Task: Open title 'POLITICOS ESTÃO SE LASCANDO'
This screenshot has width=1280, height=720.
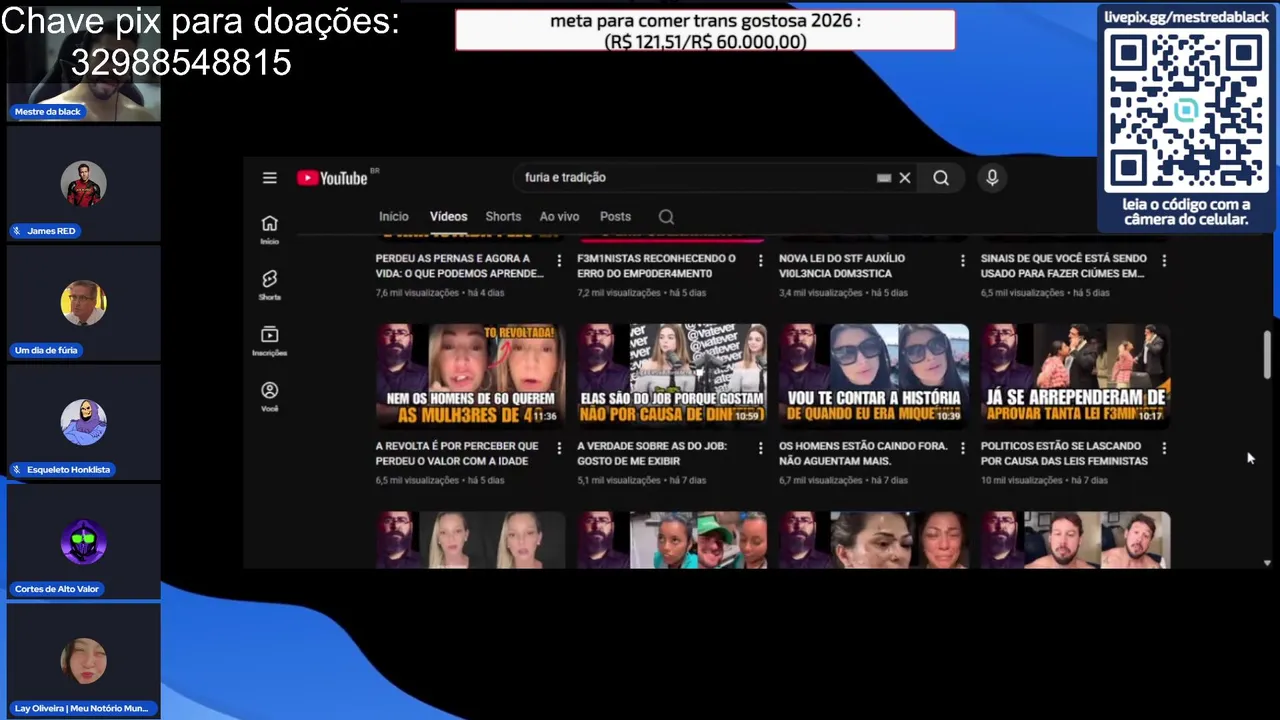Action: [1064, 453]
